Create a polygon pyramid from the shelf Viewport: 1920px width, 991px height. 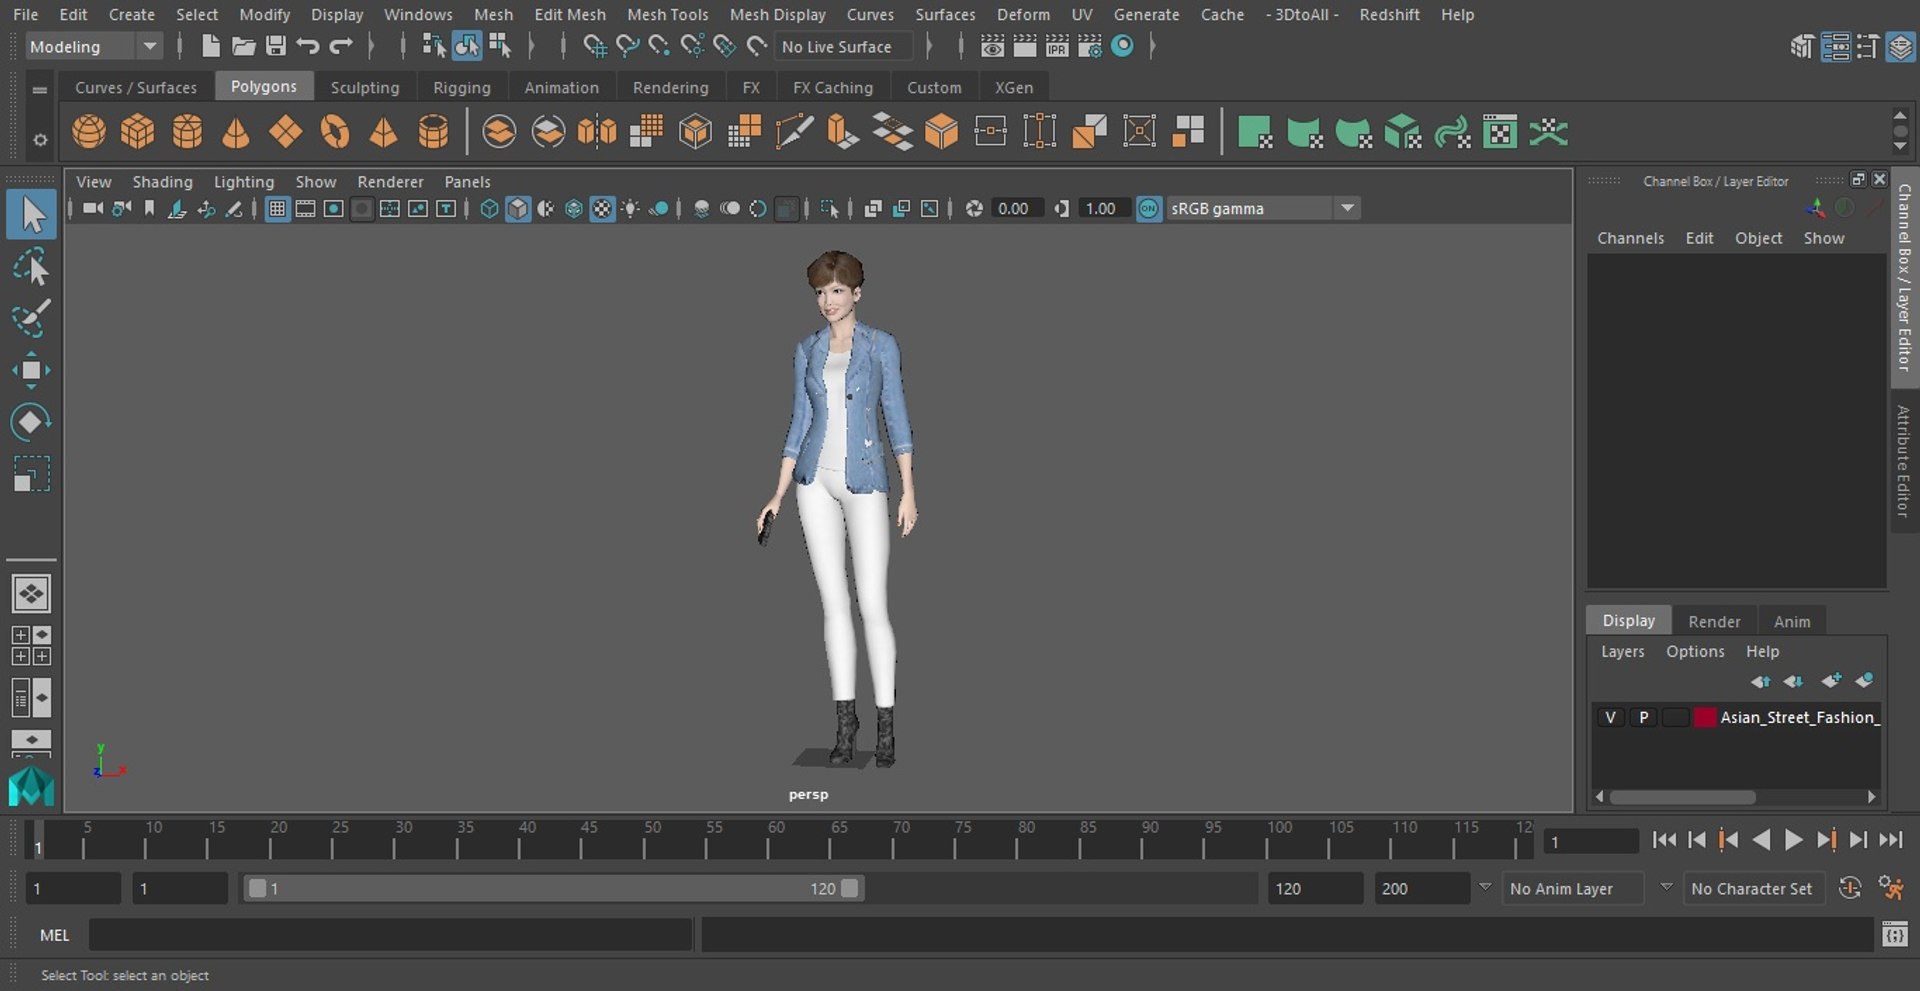pos(384,132)
